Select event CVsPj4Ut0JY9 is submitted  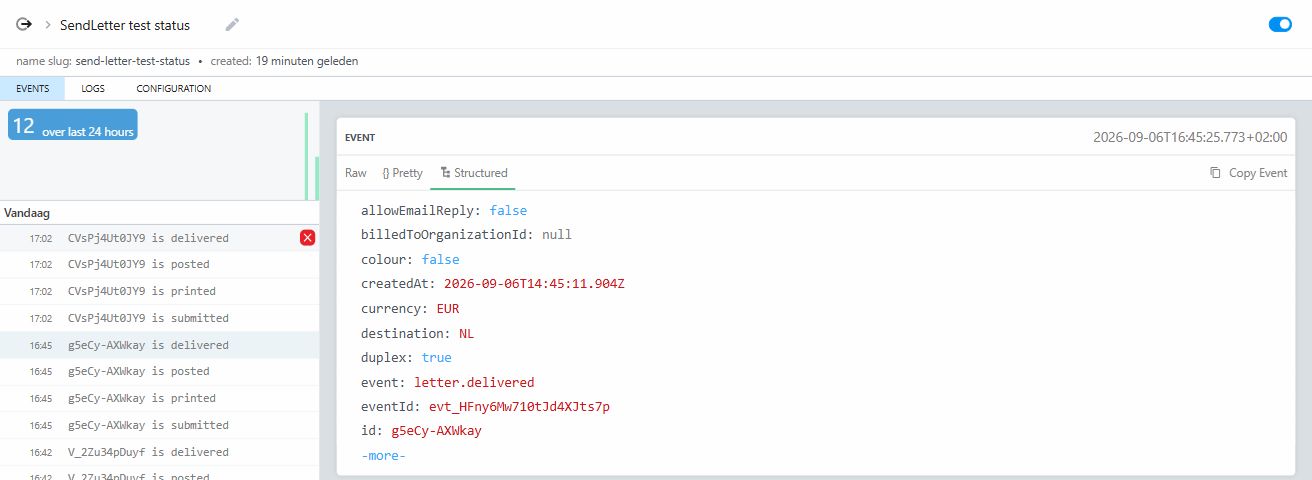tap(159, 318)
